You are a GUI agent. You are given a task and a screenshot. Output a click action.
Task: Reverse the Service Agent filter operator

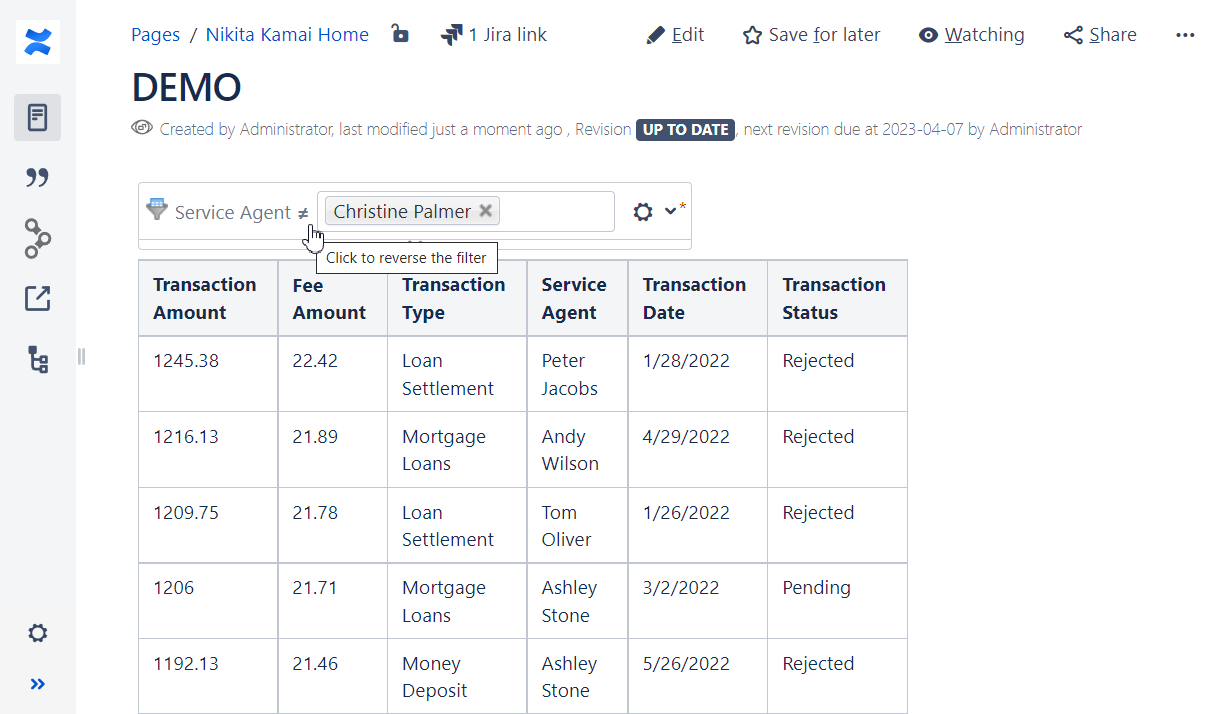point(302,213)
